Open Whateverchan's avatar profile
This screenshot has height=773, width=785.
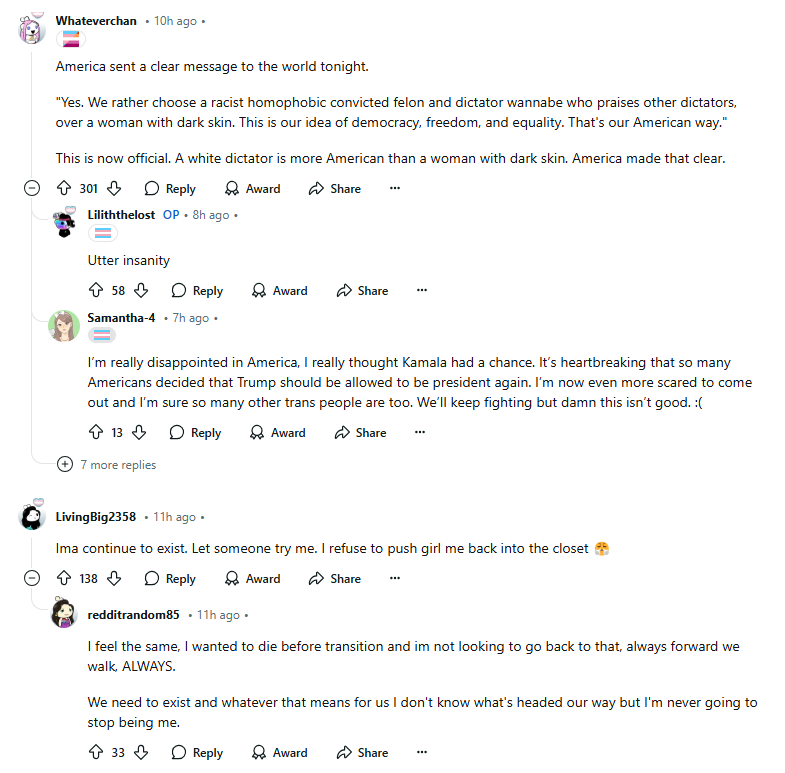(x=32, y=30)
